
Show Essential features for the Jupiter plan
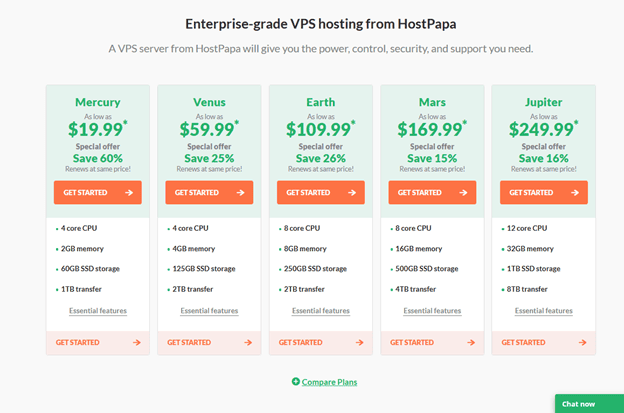pos(544,311)
